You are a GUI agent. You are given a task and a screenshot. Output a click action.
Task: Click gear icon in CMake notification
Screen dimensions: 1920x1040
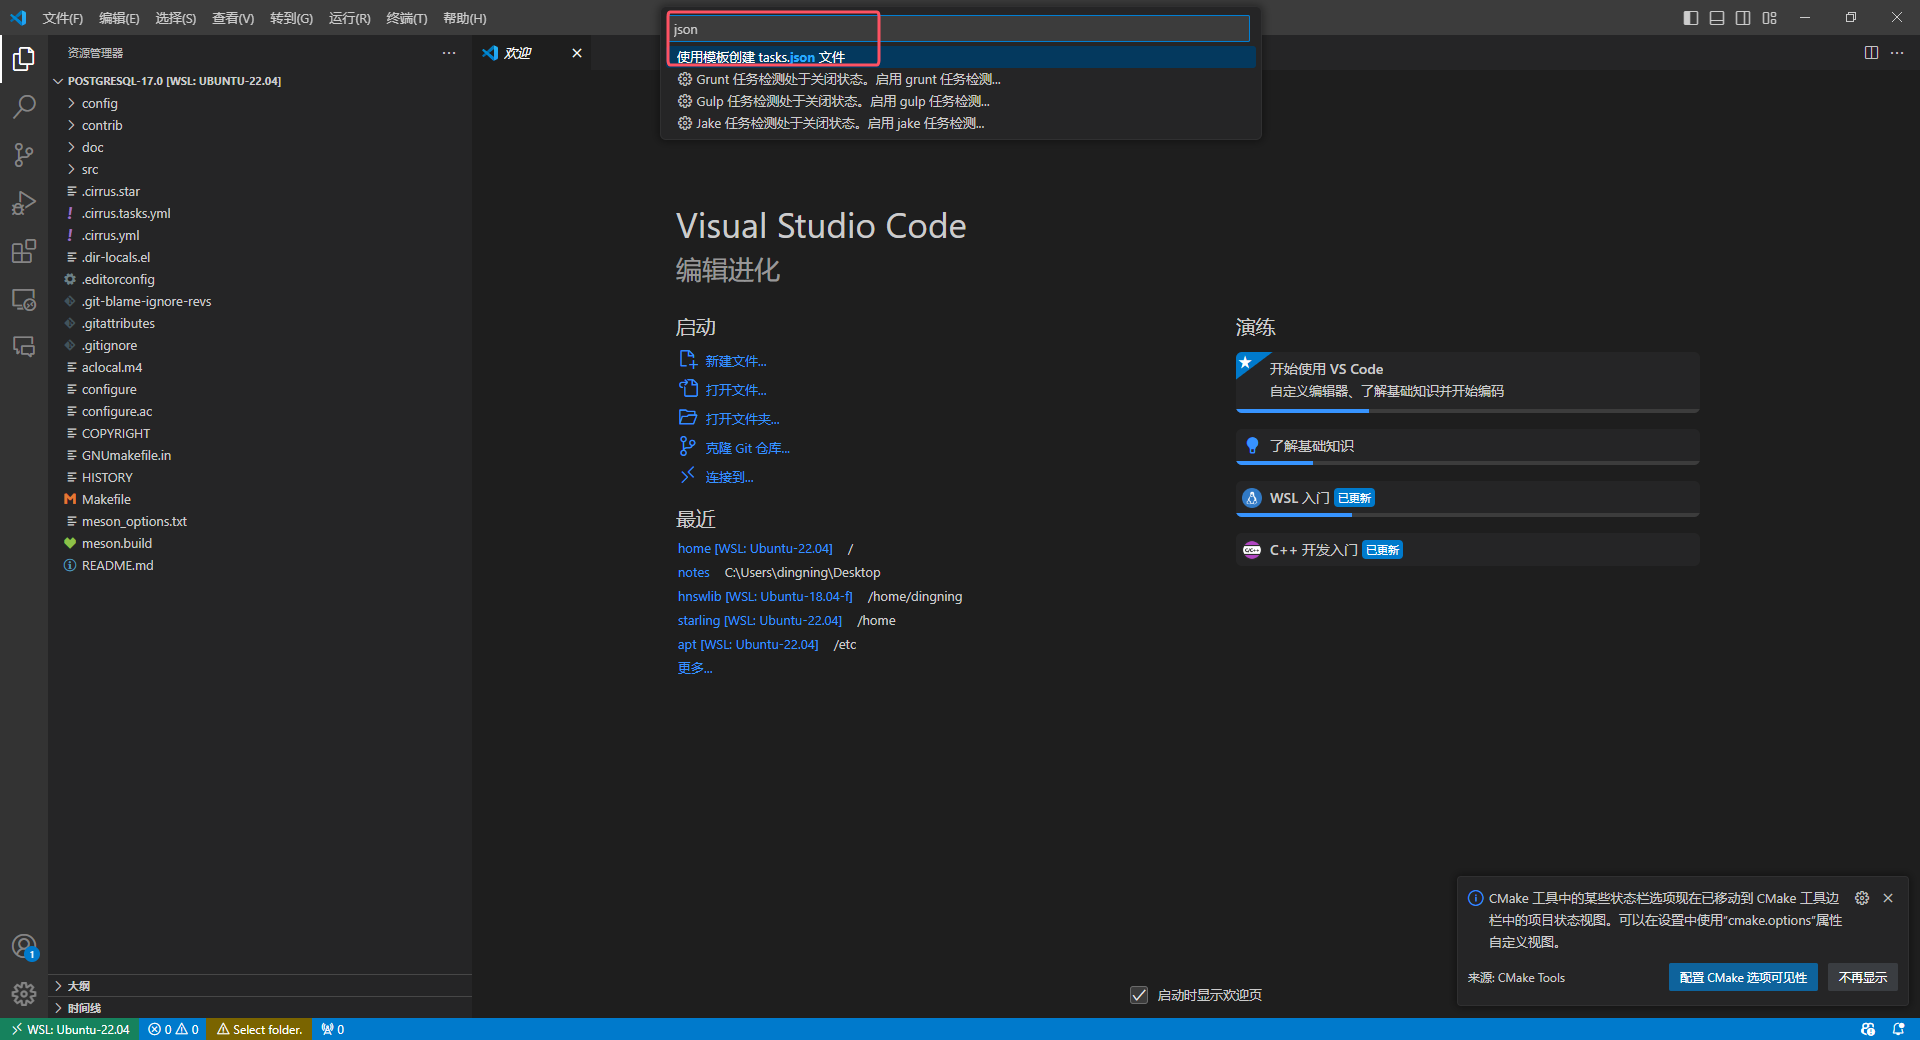click(x=1861, y=898)
